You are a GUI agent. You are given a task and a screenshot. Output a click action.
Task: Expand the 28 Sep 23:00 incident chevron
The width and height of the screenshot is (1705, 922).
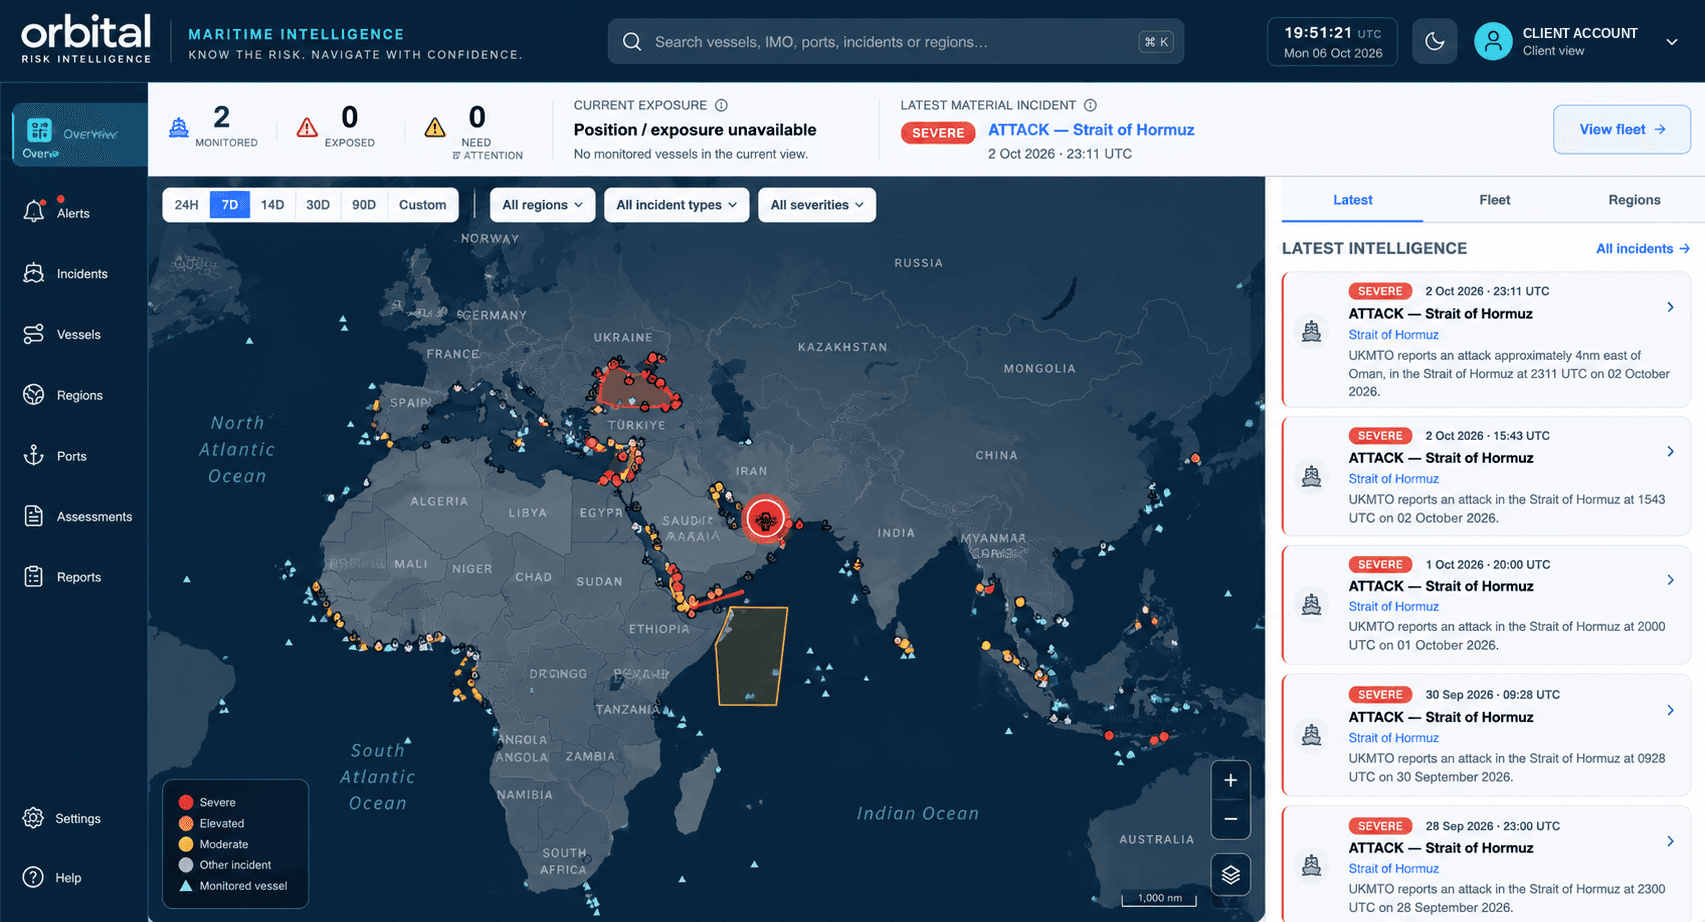(x=1670, y=841)
